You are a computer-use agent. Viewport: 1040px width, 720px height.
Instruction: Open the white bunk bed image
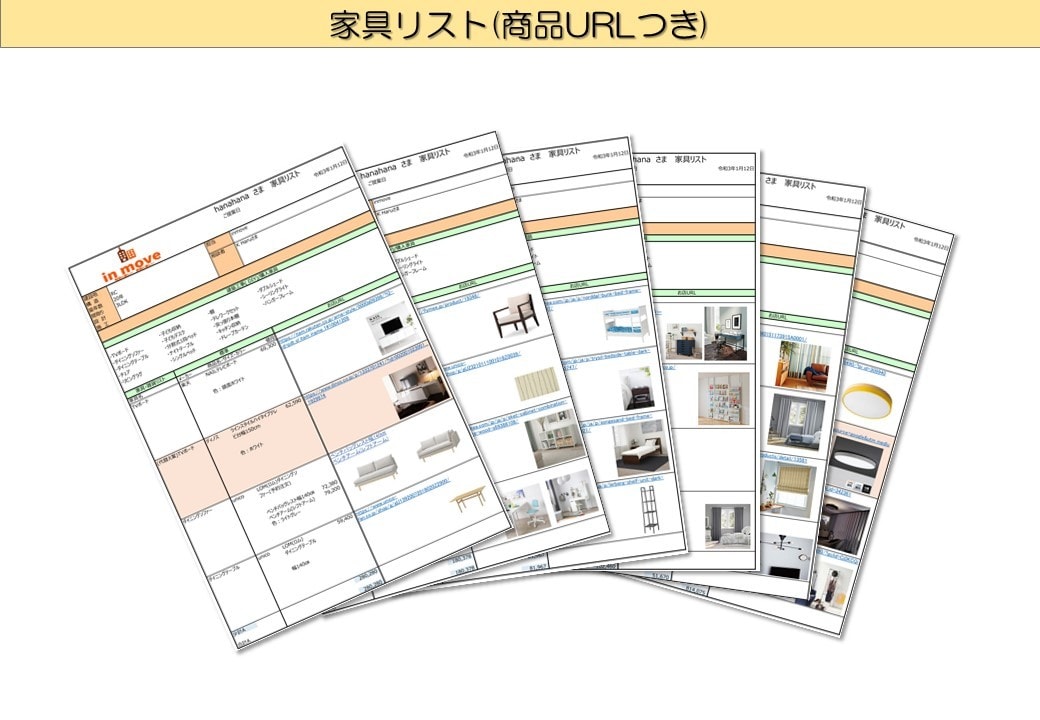point(625,324)
